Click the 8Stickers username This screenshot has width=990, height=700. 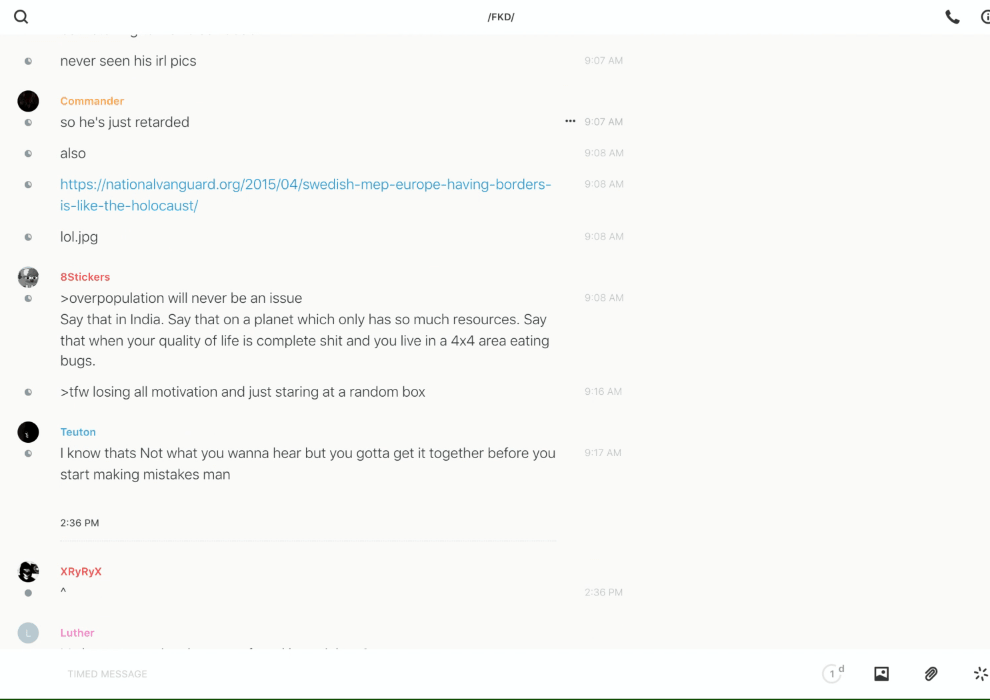coord(85,277)
